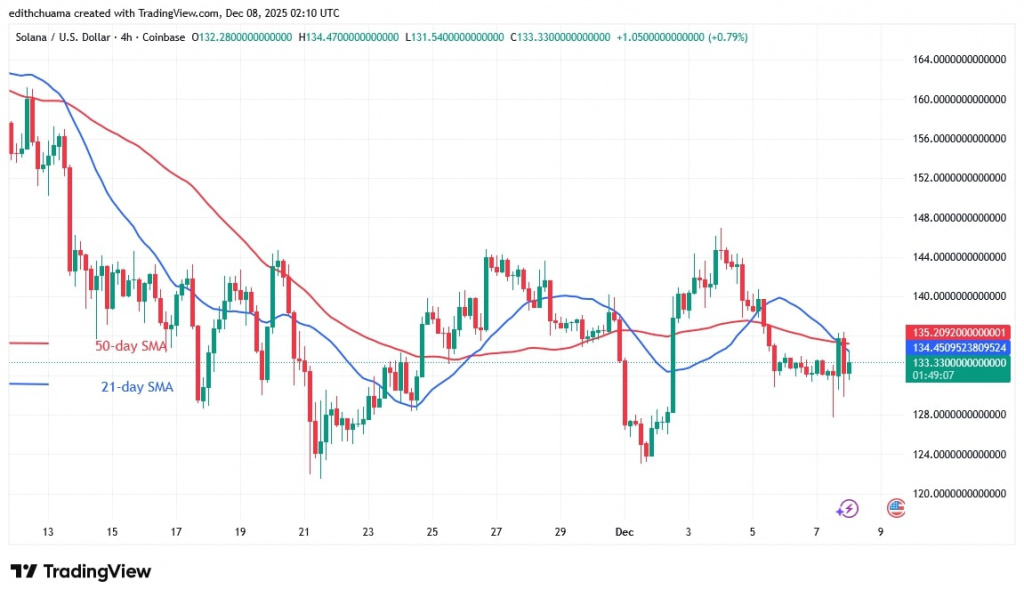Open the US flag economic events icon
Viewport: 1024px width, 598px height.
pos(895,508)
